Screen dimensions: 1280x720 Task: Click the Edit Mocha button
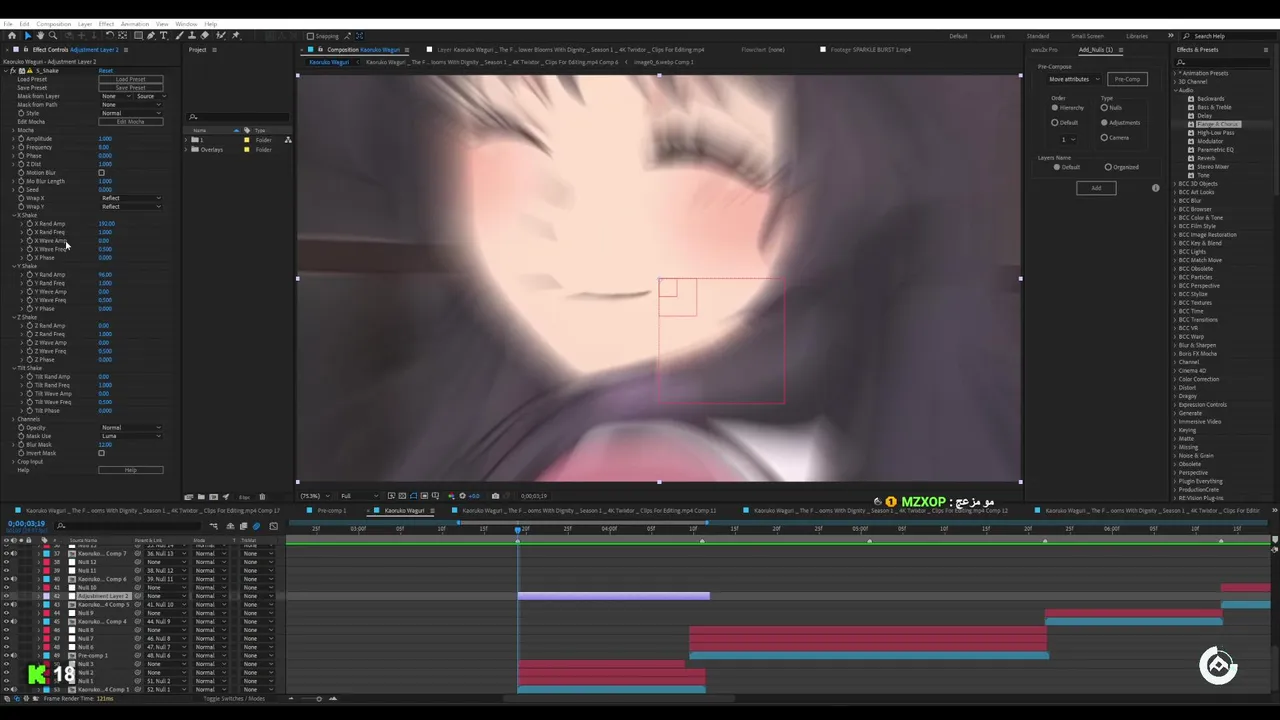point(130,122)
